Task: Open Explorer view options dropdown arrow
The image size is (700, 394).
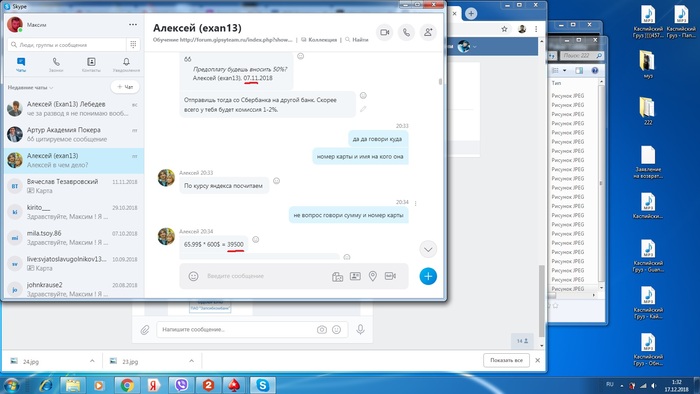Action: click(x=565, y=71)
